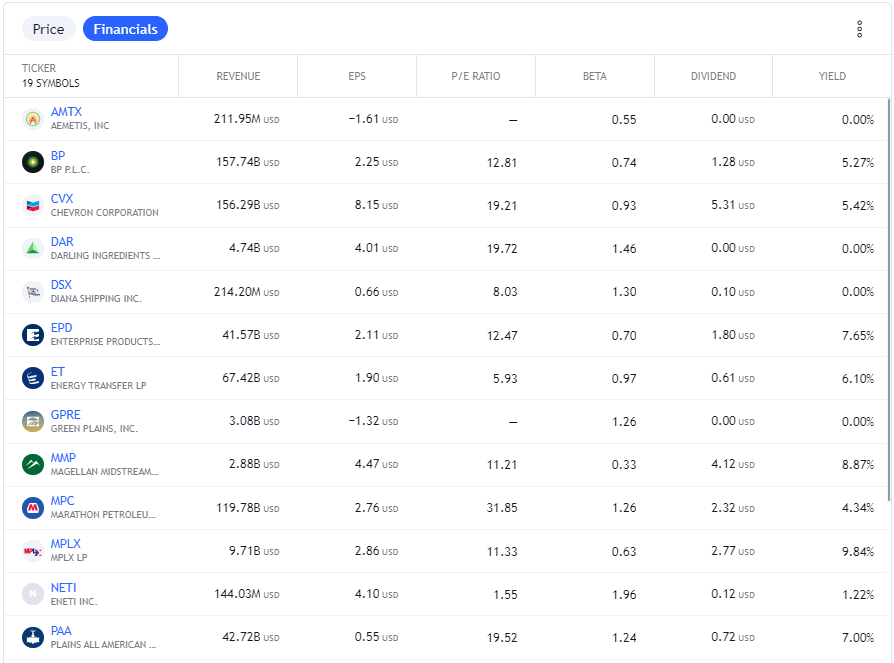894x663 pixels.
Task: Open the three-dot more options menu
Action: pyautogui.click(x=859, y=29)
